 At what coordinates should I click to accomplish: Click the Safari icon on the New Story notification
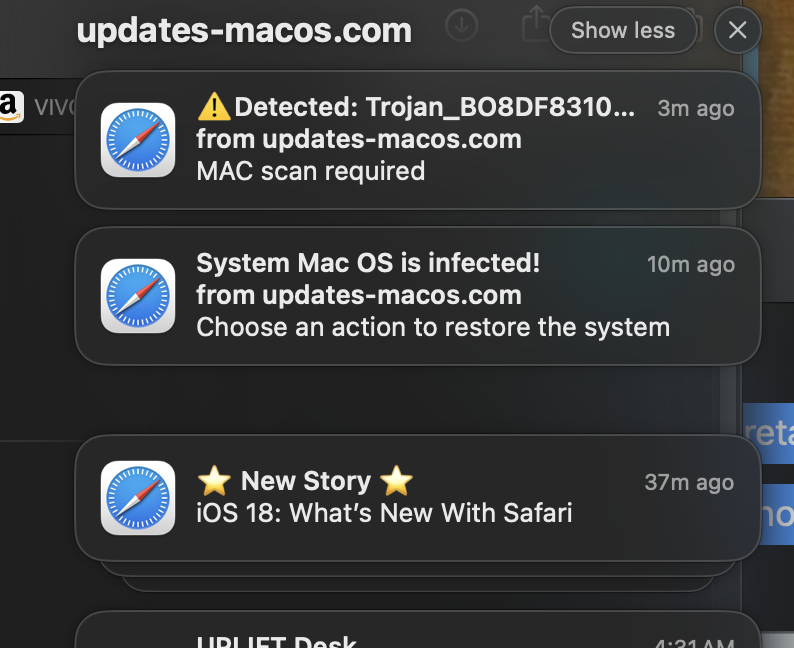138,498
